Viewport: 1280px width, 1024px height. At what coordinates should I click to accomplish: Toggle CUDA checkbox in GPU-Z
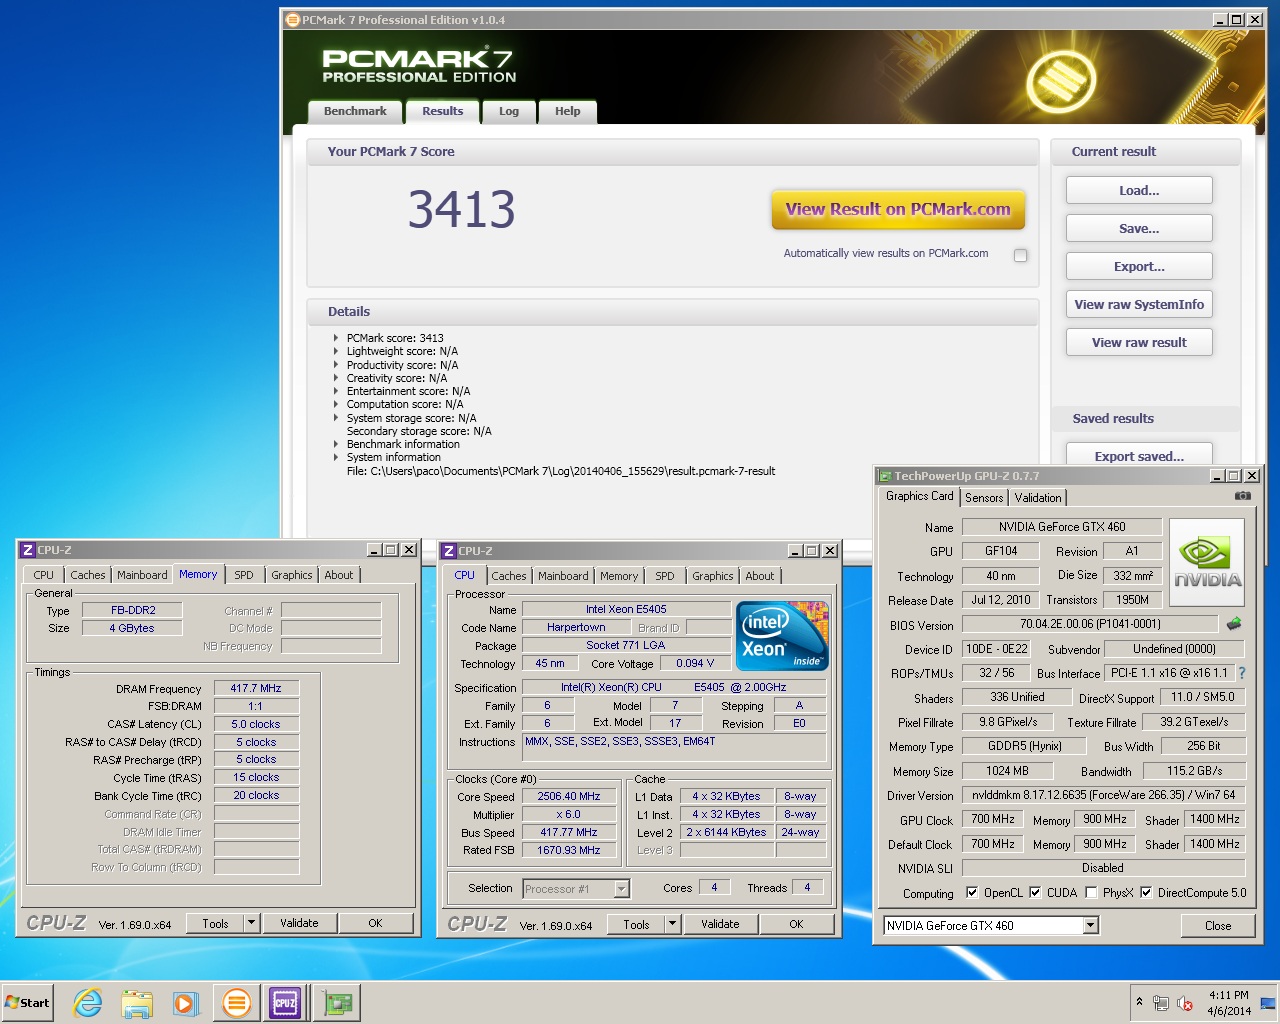pyautogui.click(x=1035, y=893)
